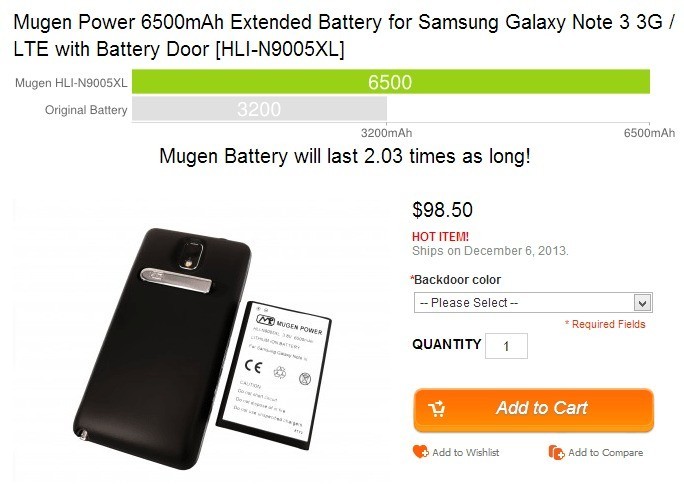Click the Mugen HLI-N9005XL chart label
Image resolution: width=684 pixels, height=487 pixels.
(x=71, y=82)
